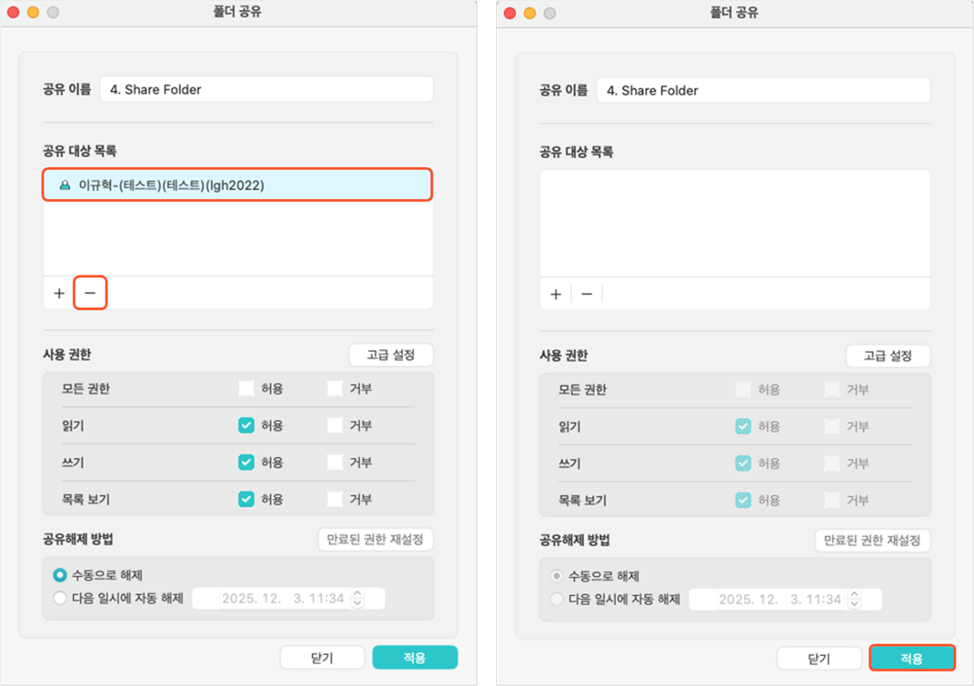Click the plus icon in the left dialog
Screen dimensions: 974x686
pos(59,293)
